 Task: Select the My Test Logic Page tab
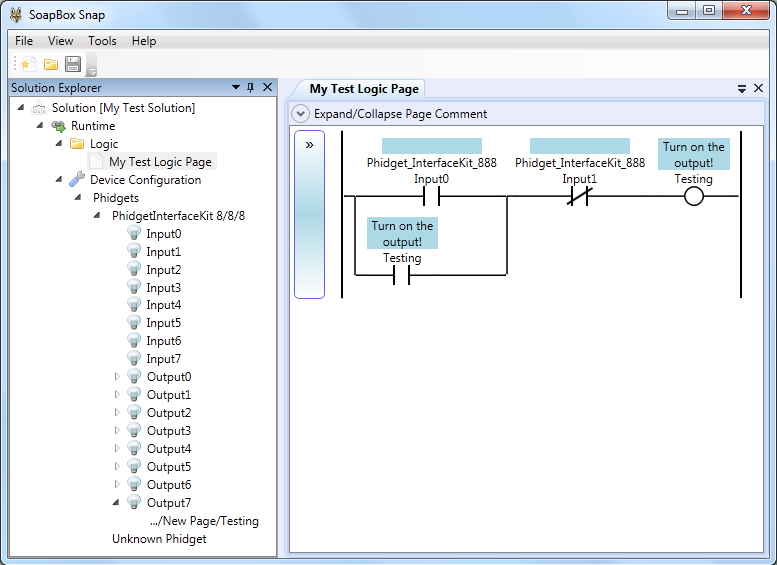click(x=364, y=89)
